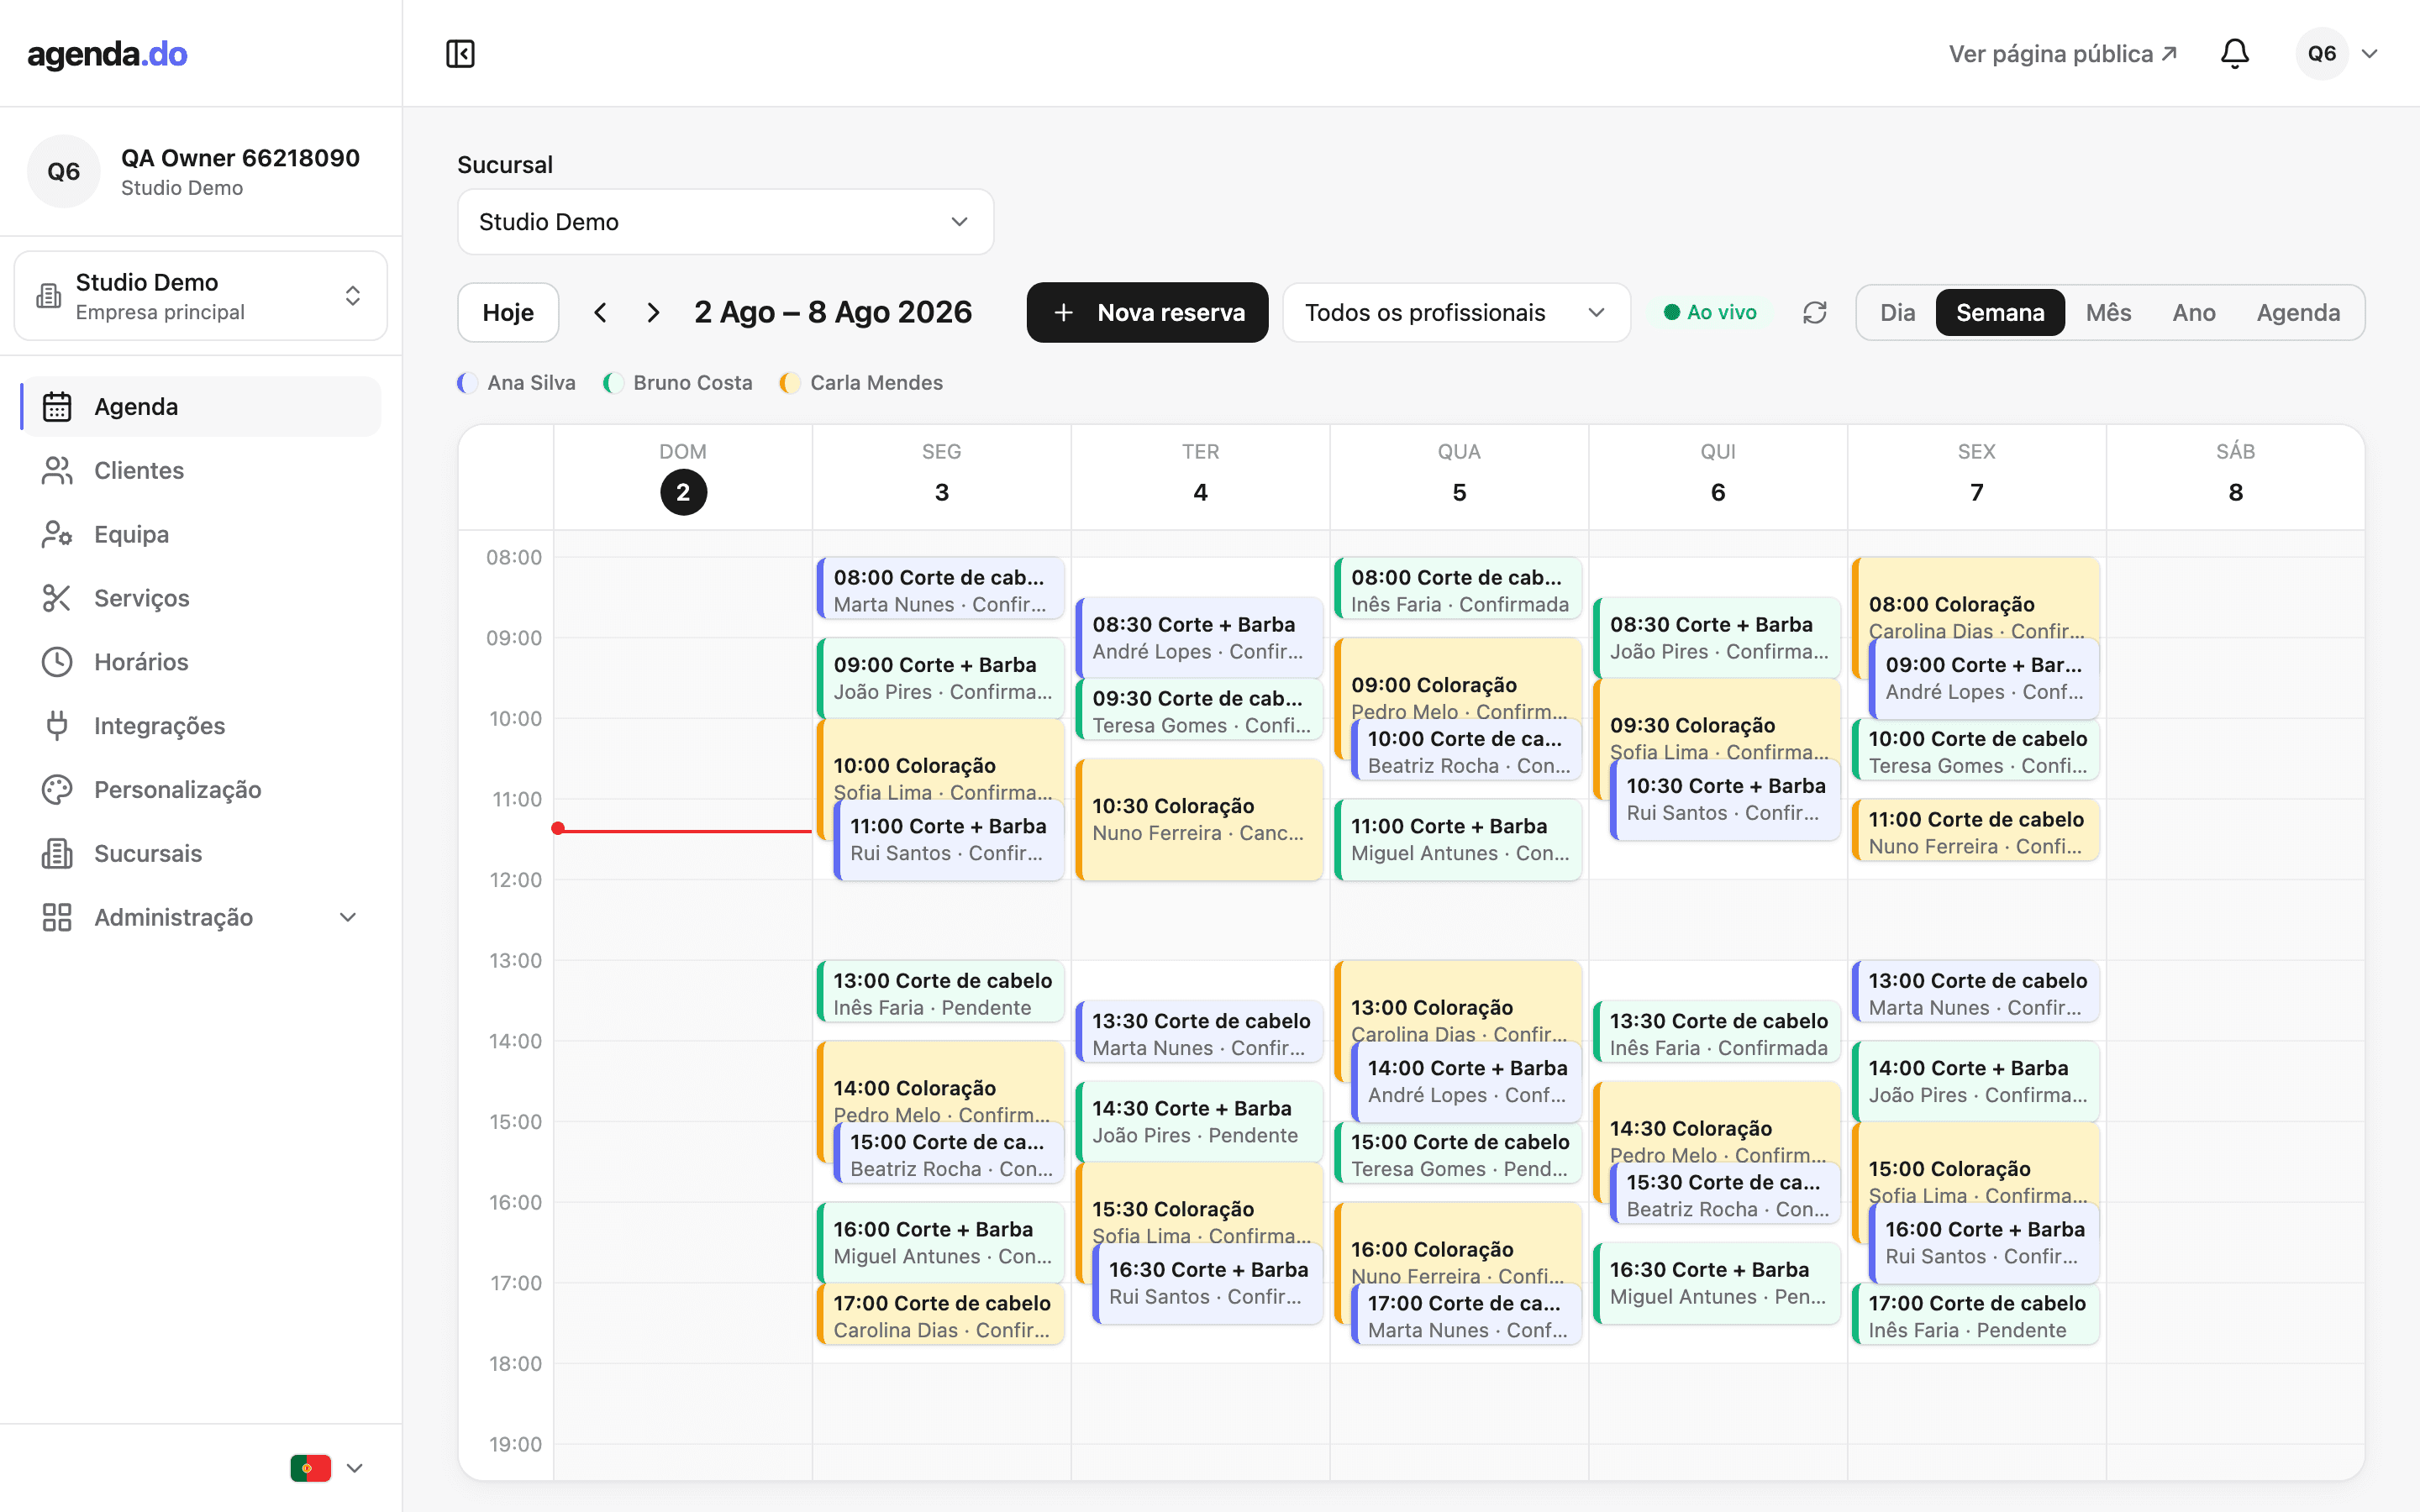Open the Q6 account menu top right
The width and height of the screenshot is (2420, 1512).
[2338, 54]
